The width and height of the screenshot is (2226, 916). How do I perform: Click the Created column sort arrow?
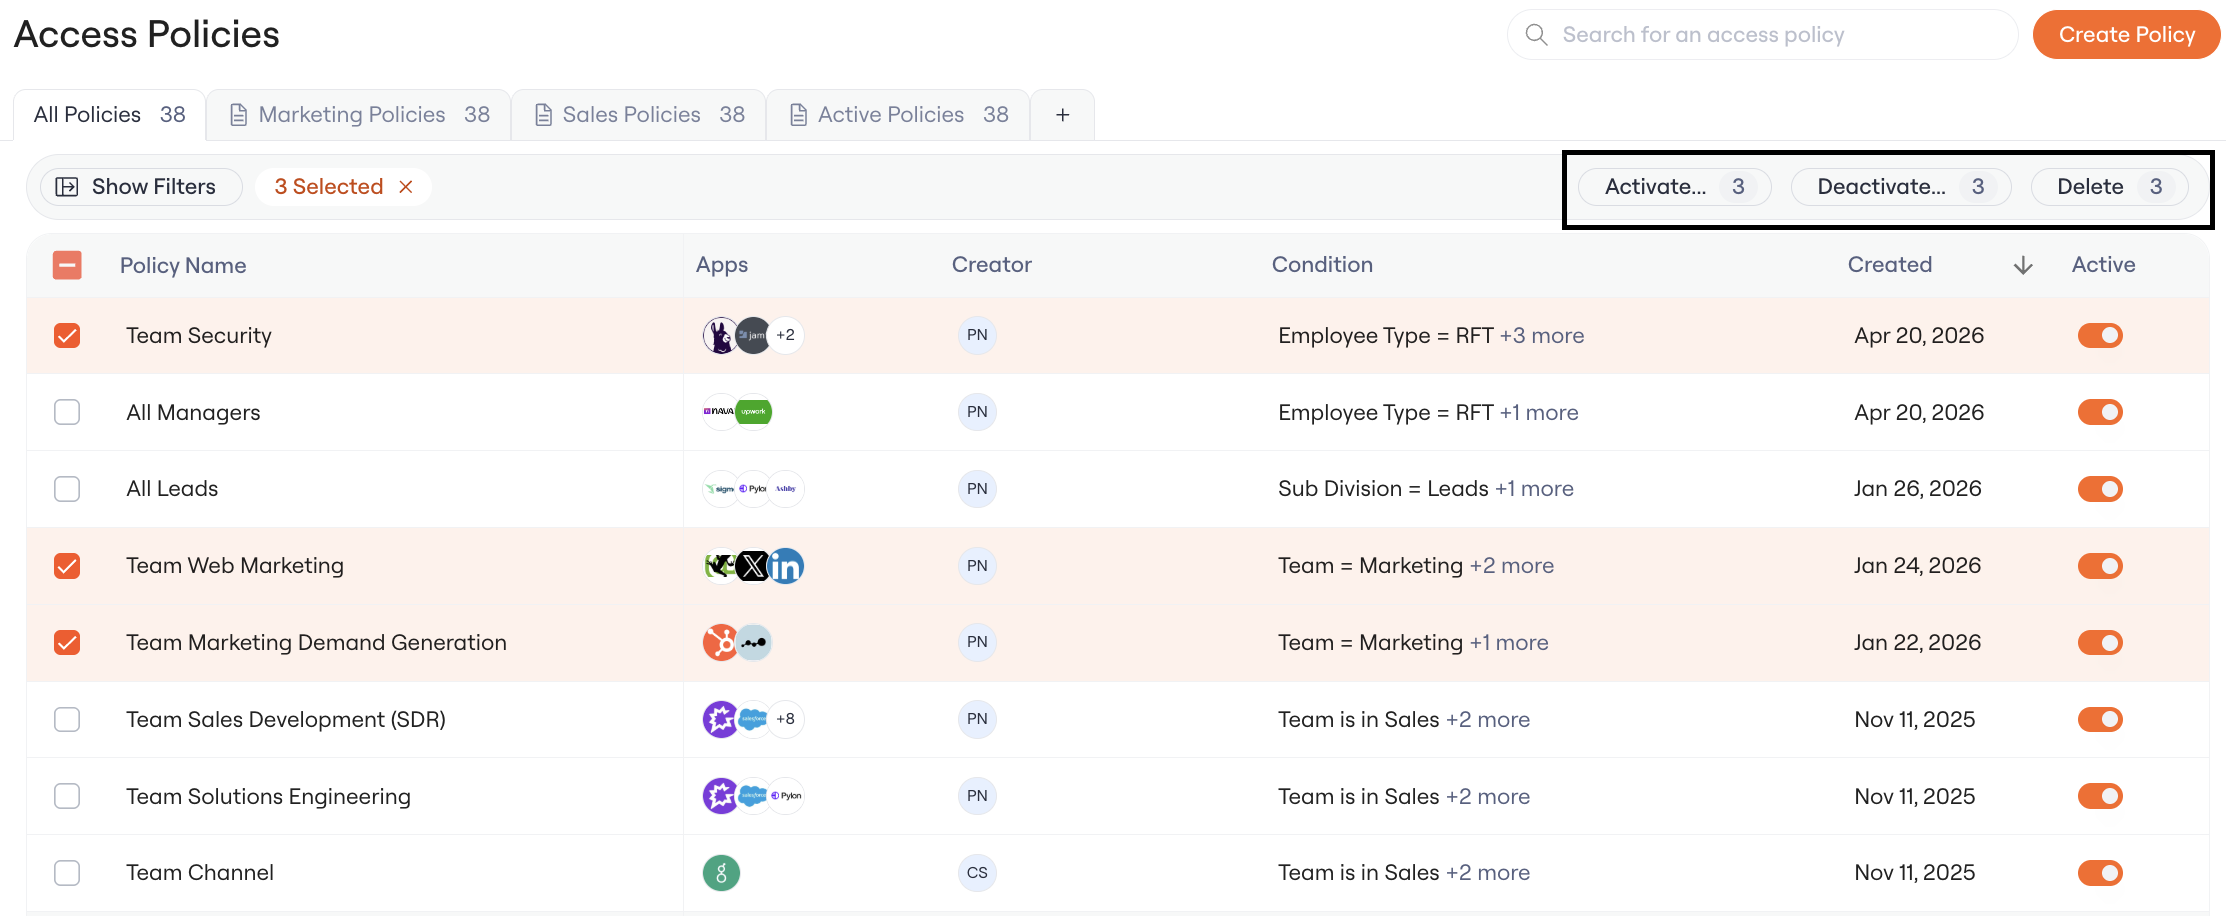tap(2023, 265)
